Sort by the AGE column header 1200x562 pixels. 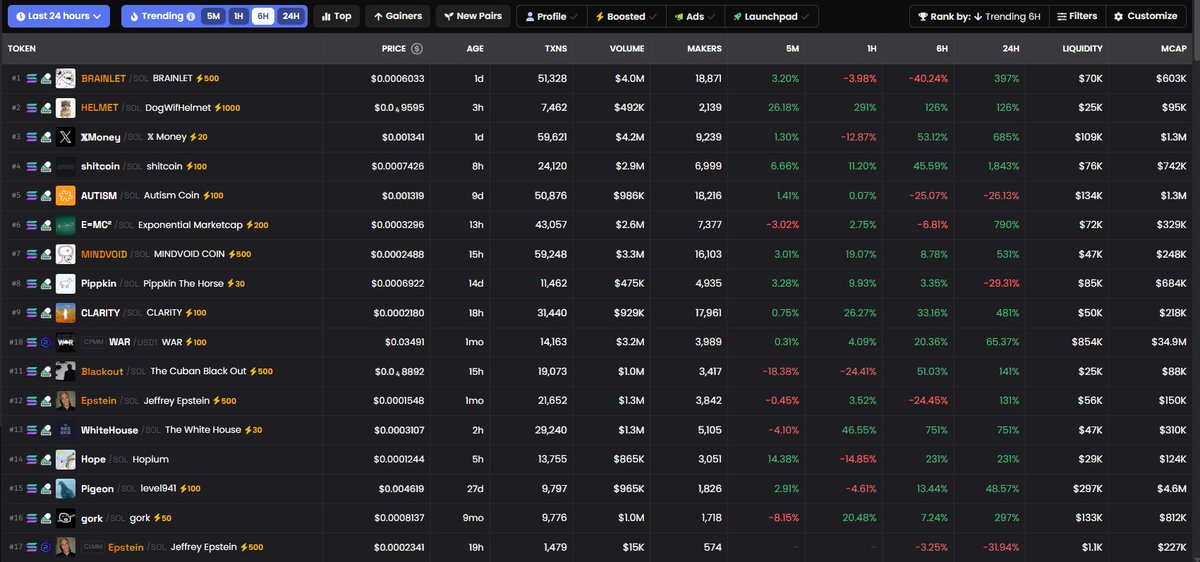475,48
